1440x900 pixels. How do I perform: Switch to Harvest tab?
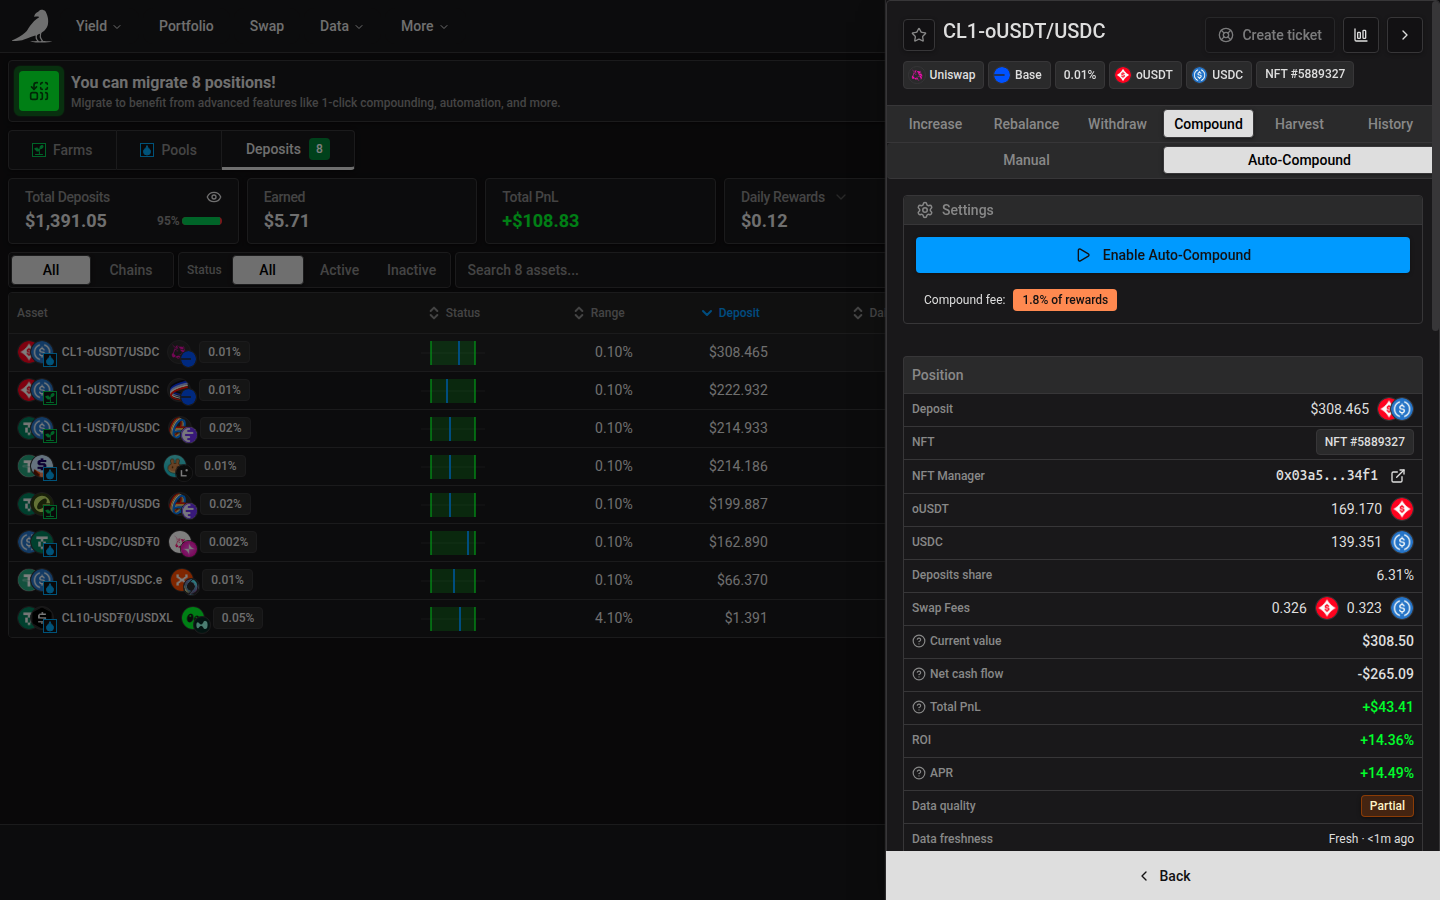[1299, 124]
